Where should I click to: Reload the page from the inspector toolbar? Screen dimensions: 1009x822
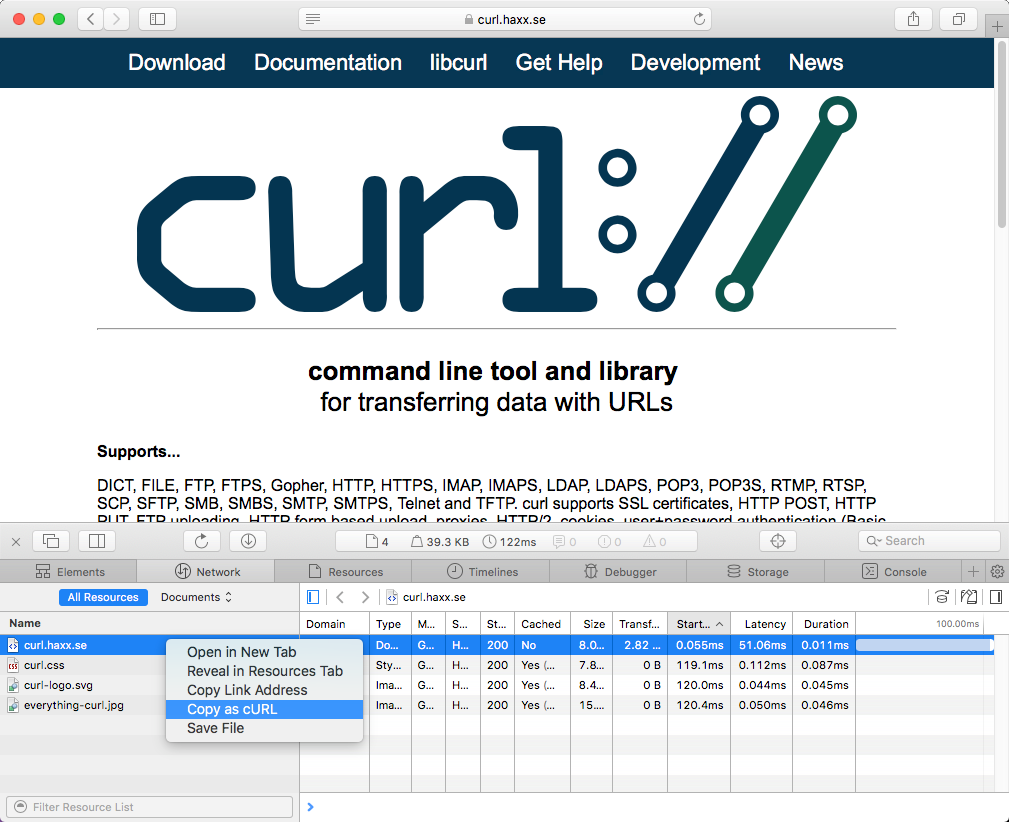(x=201, y=540)
